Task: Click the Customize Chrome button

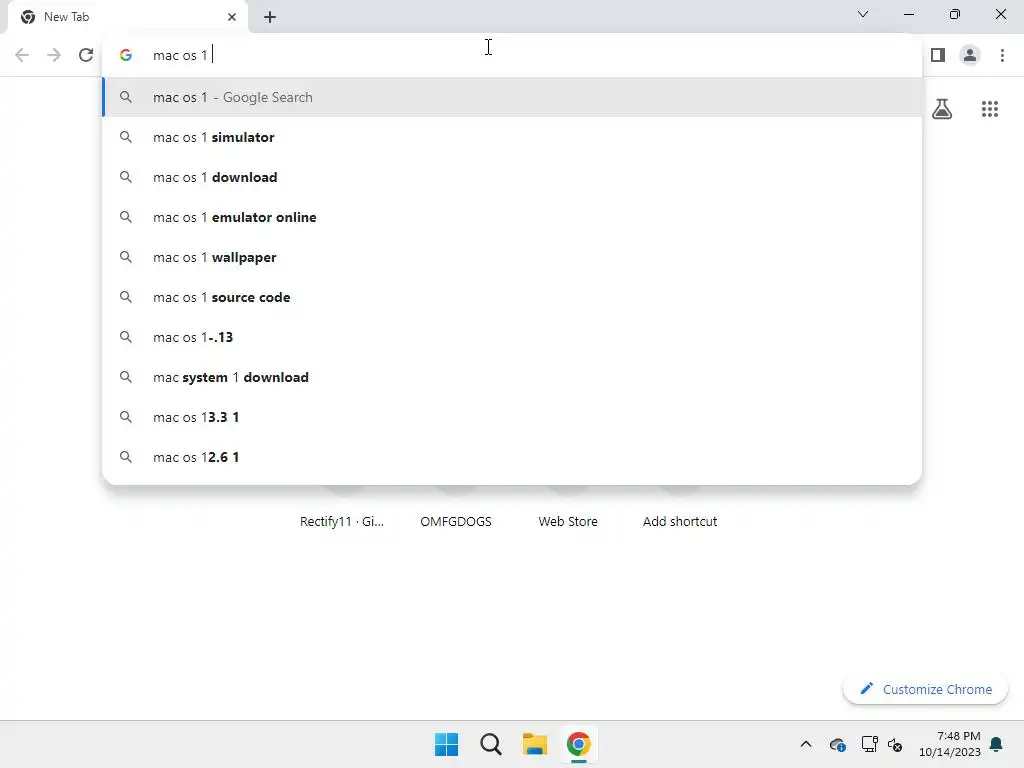Action: [x=925, y=689]
